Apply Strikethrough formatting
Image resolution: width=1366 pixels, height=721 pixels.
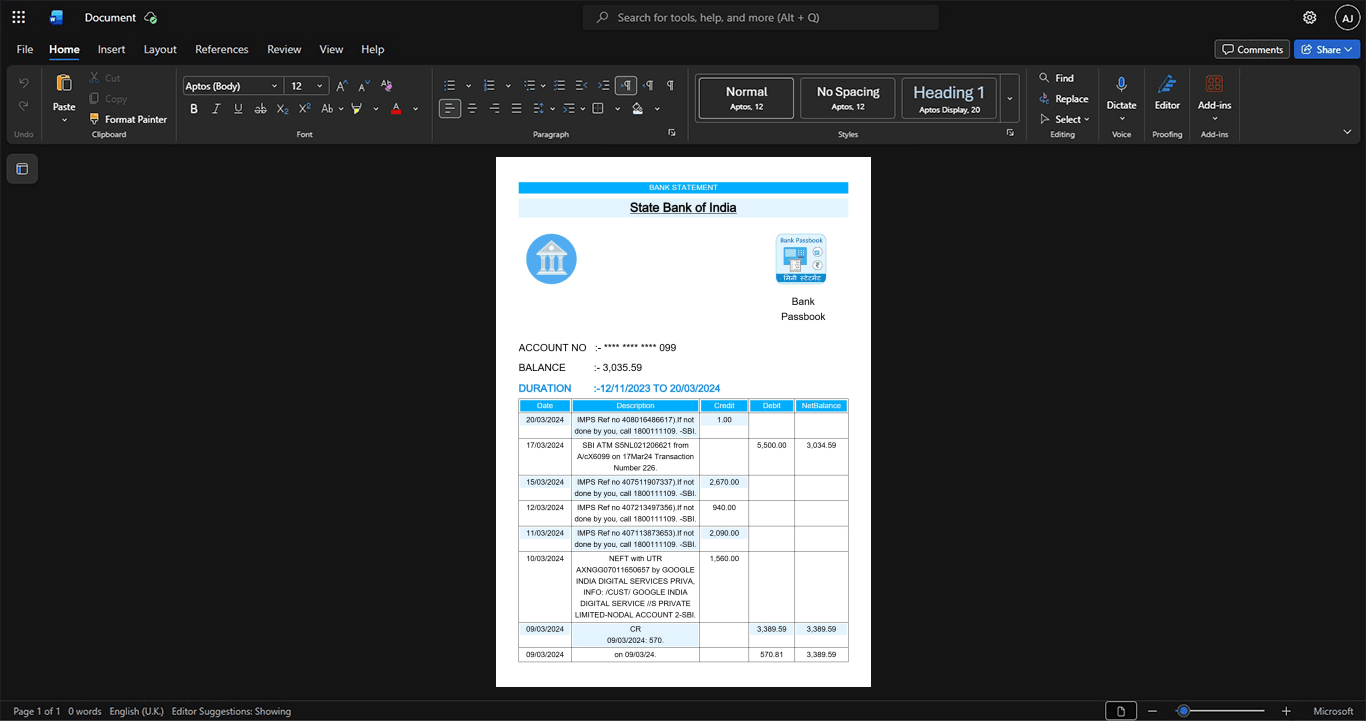tap(260, 109)
